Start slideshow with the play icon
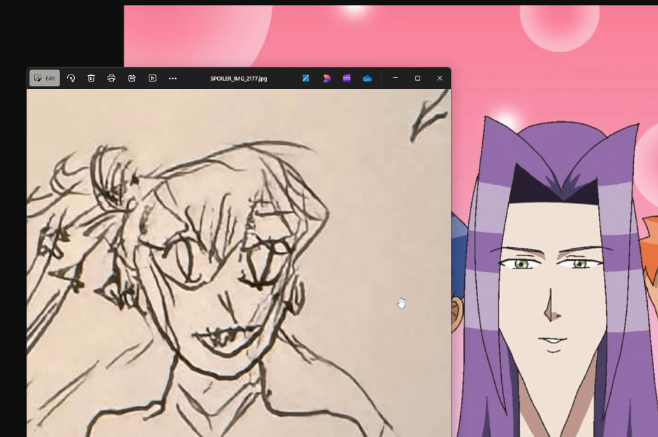 tap(152, 78)
